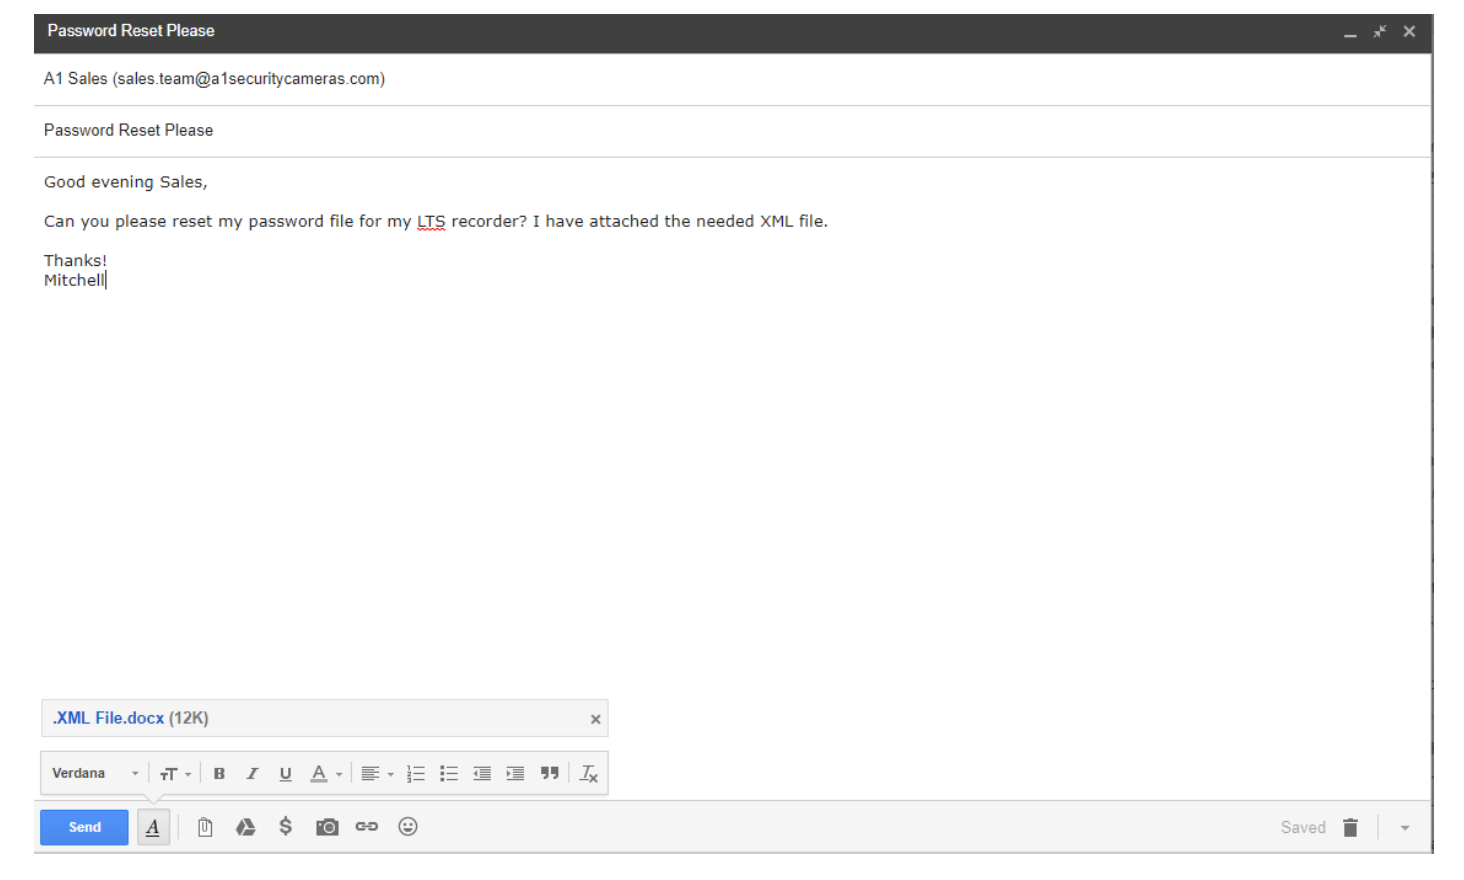Click the Saved draft status
This screenshot has height=880, width=1464.
coord(1303,827)
